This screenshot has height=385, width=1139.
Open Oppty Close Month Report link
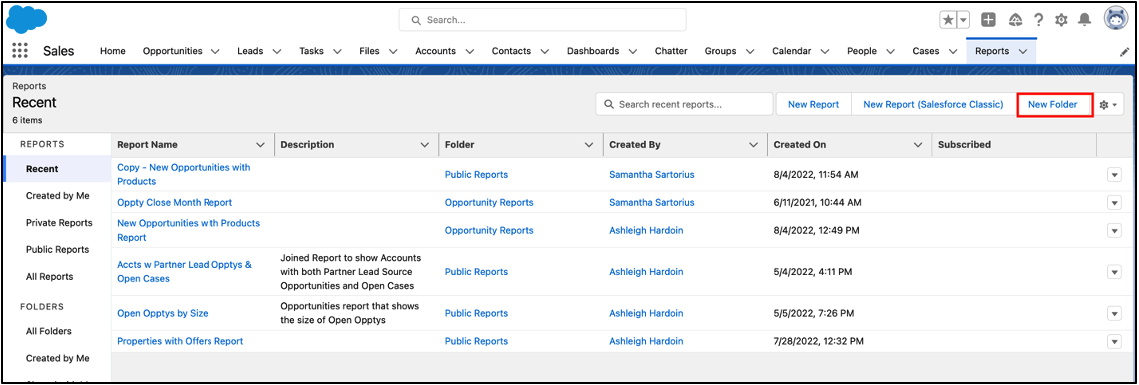point(174,203)
